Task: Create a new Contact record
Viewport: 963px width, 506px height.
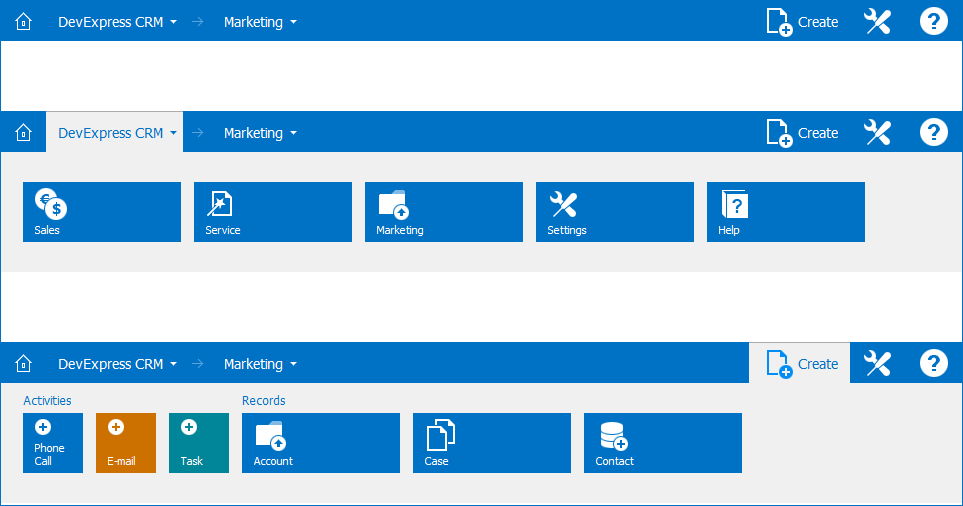Action: 663,443
